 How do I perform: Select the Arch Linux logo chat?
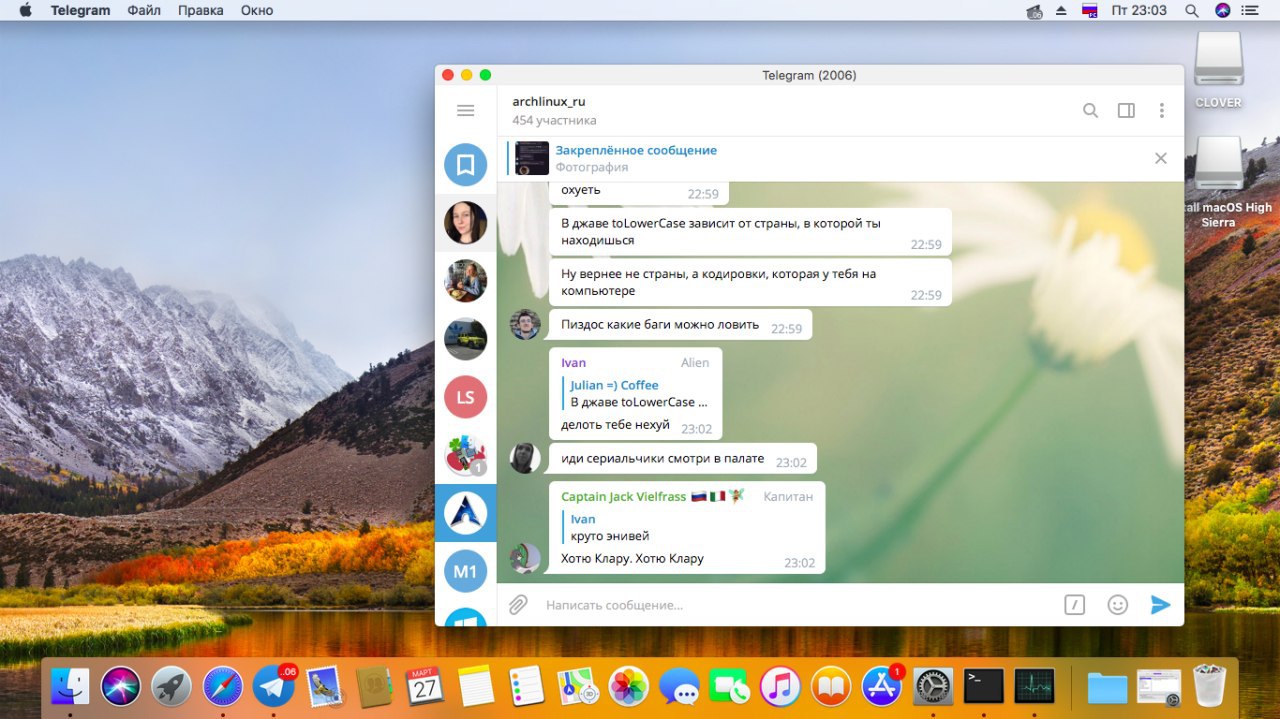click(465, 513)
